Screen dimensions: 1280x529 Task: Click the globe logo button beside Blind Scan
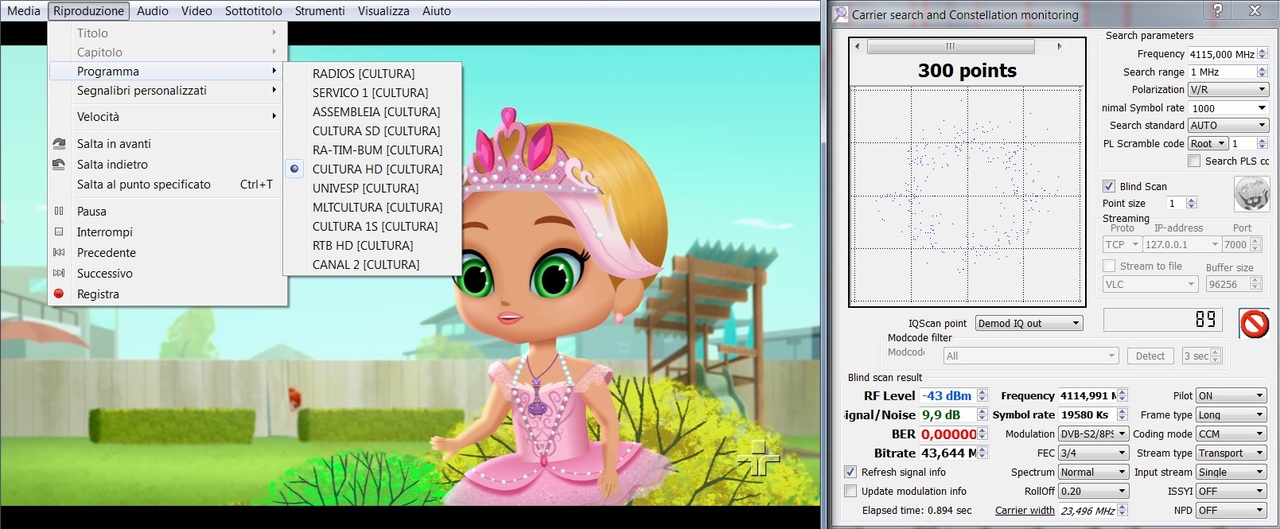point(1250,194)
